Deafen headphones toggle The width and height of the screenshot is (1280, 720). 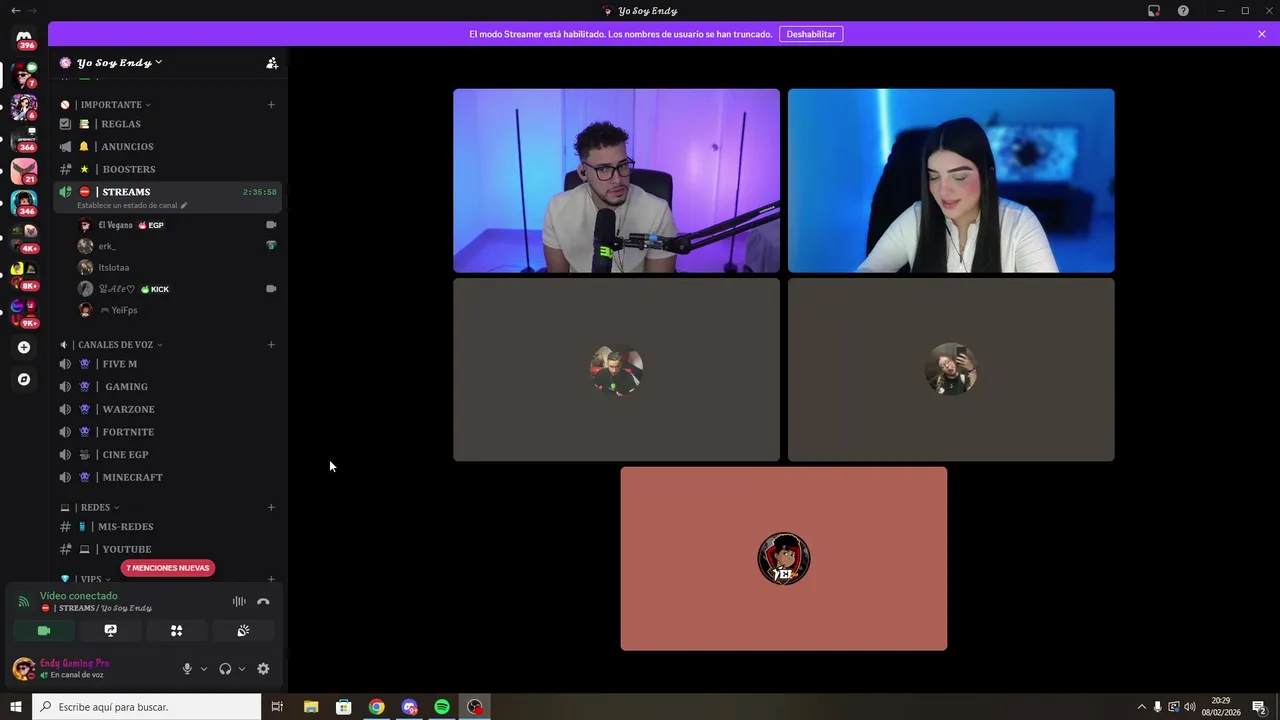(x=225, y=669)
